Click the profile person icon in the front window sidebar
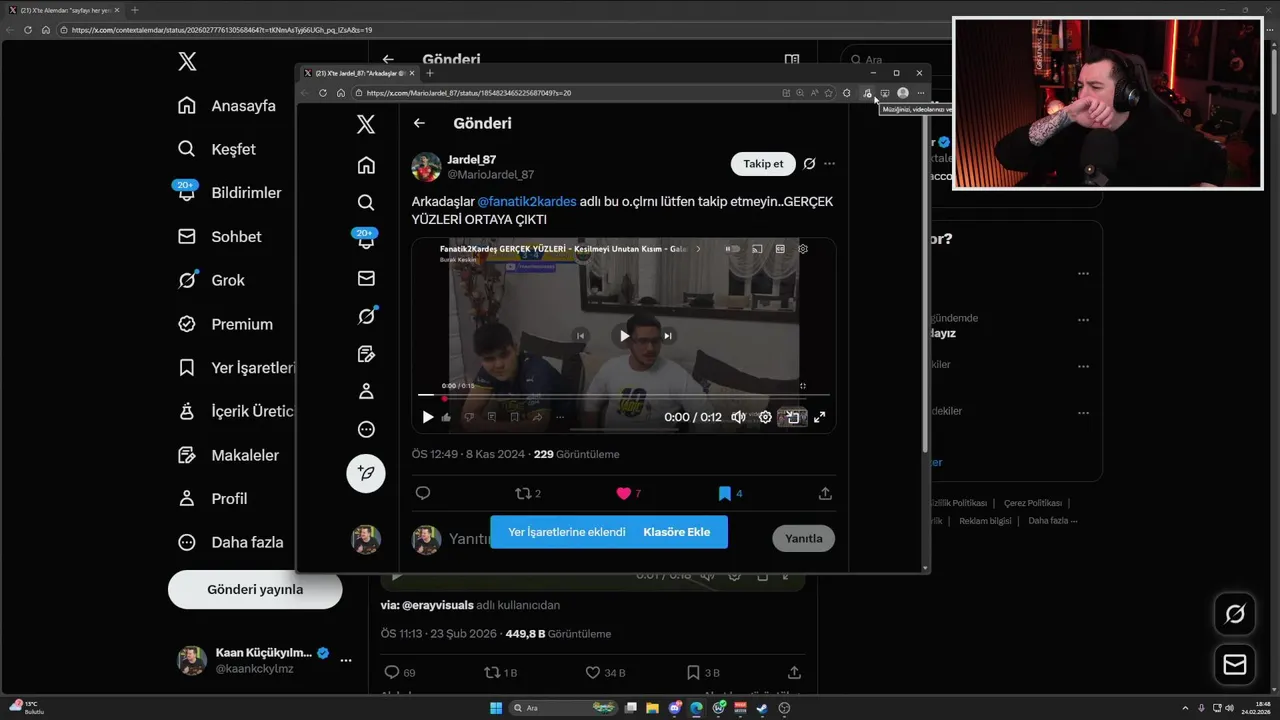 (x=366, y=391)
